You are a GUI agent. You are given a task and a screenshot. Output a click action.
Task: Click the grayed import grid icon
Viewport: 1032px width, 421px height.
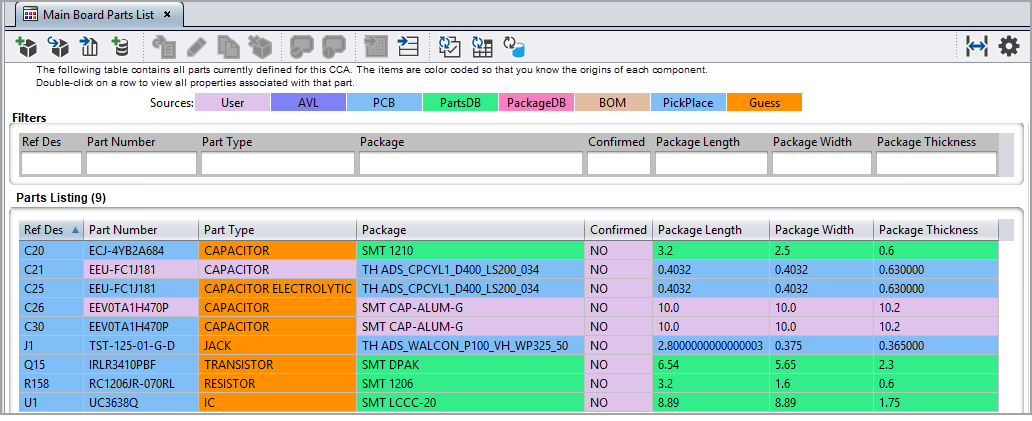(376, 47)
